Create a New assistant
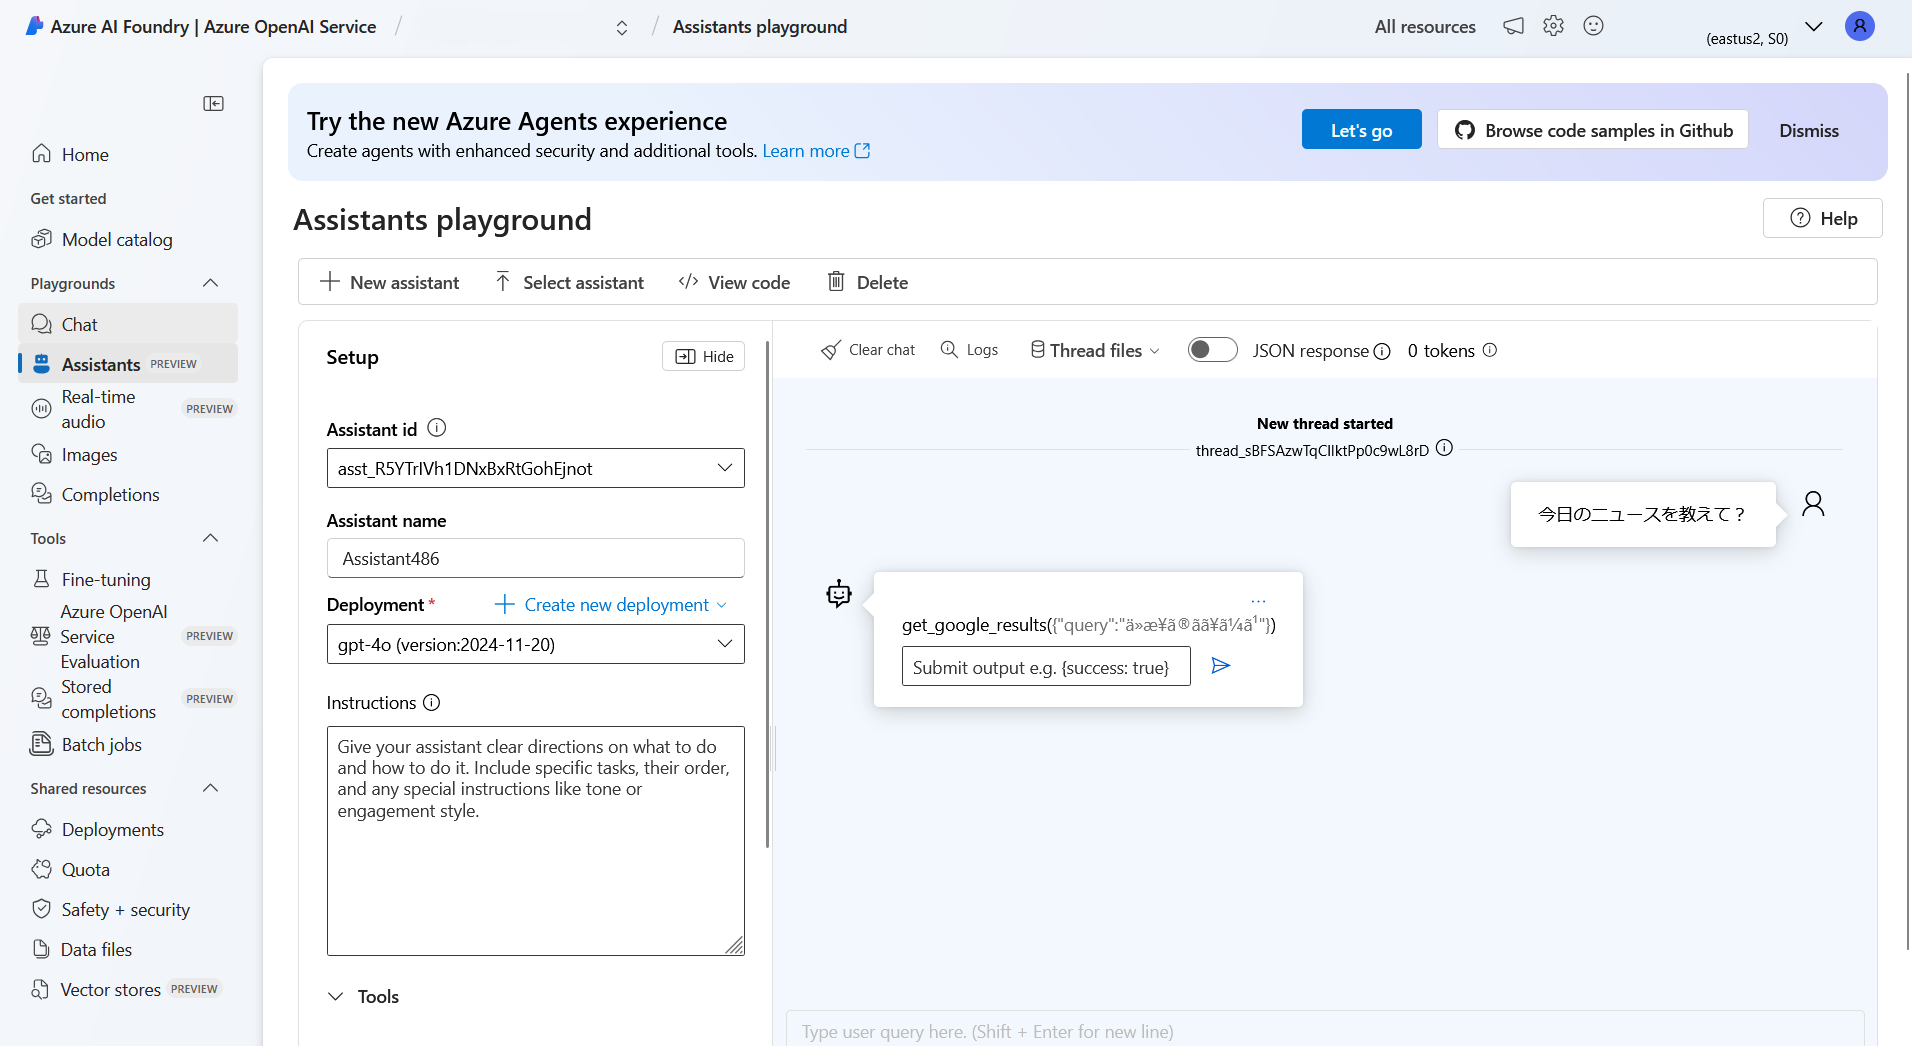 (389, 282)
